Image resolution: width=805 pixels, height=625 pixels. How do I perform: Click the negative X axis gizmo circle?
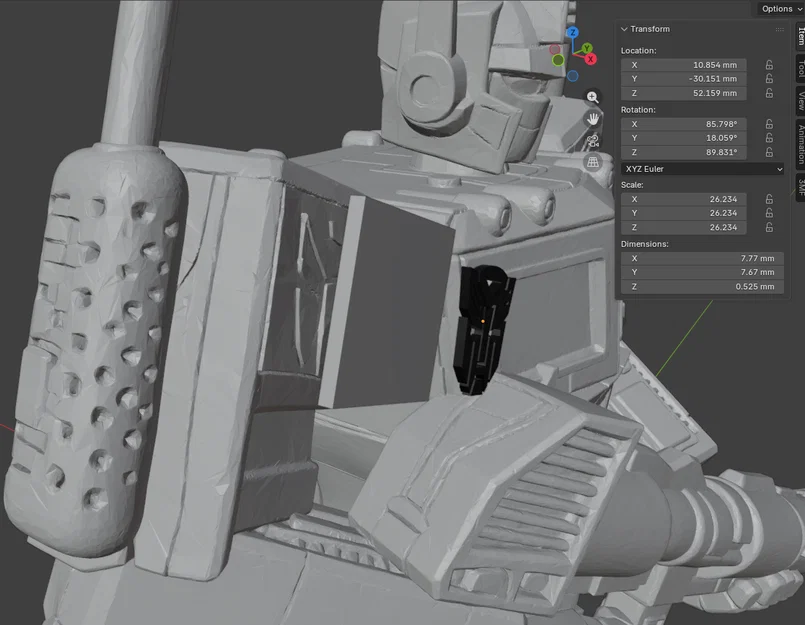coord(555,49)
